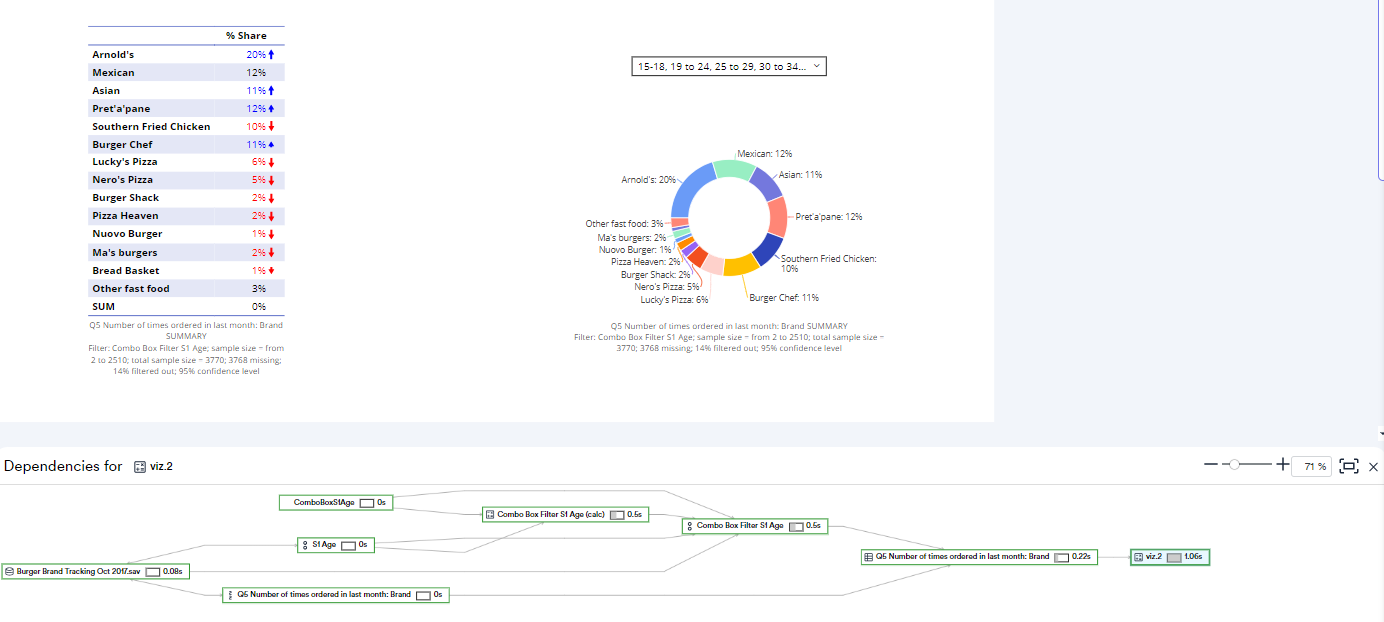This screenshot has width=1384, height=622.
Task: Select the Lucky's Pizza row label in table
Action: click(125, 161)
